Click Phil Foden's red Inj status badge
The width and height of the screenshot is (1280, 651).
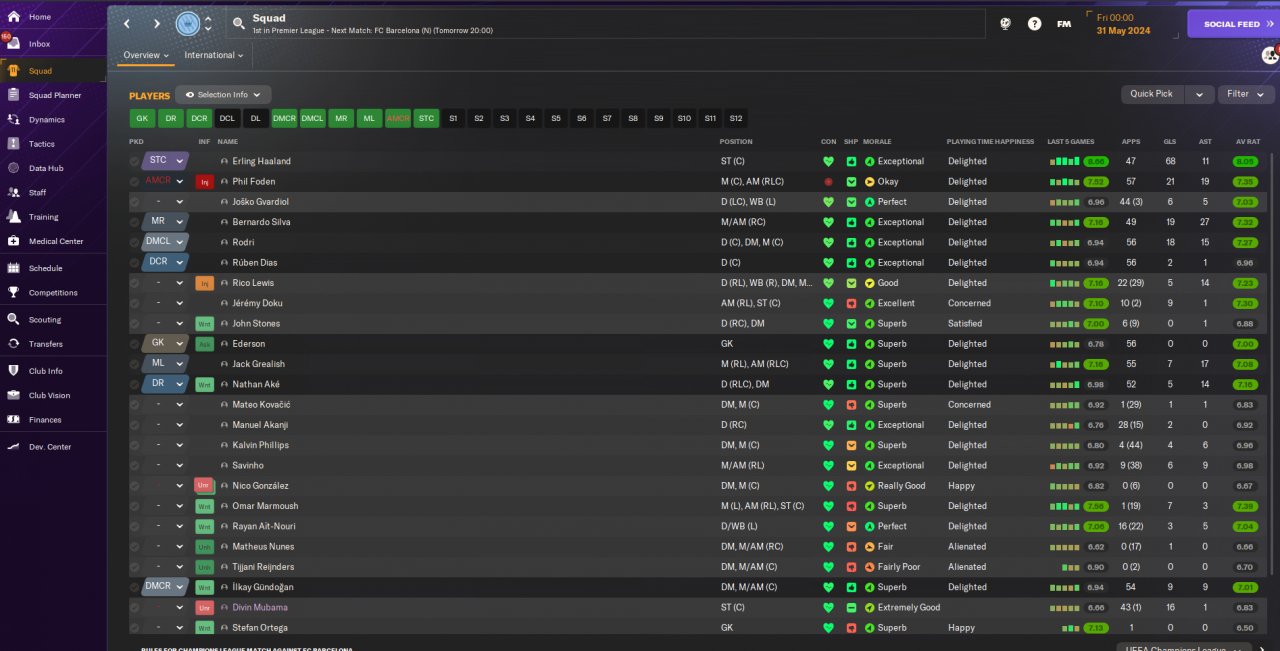pos(205,182)
